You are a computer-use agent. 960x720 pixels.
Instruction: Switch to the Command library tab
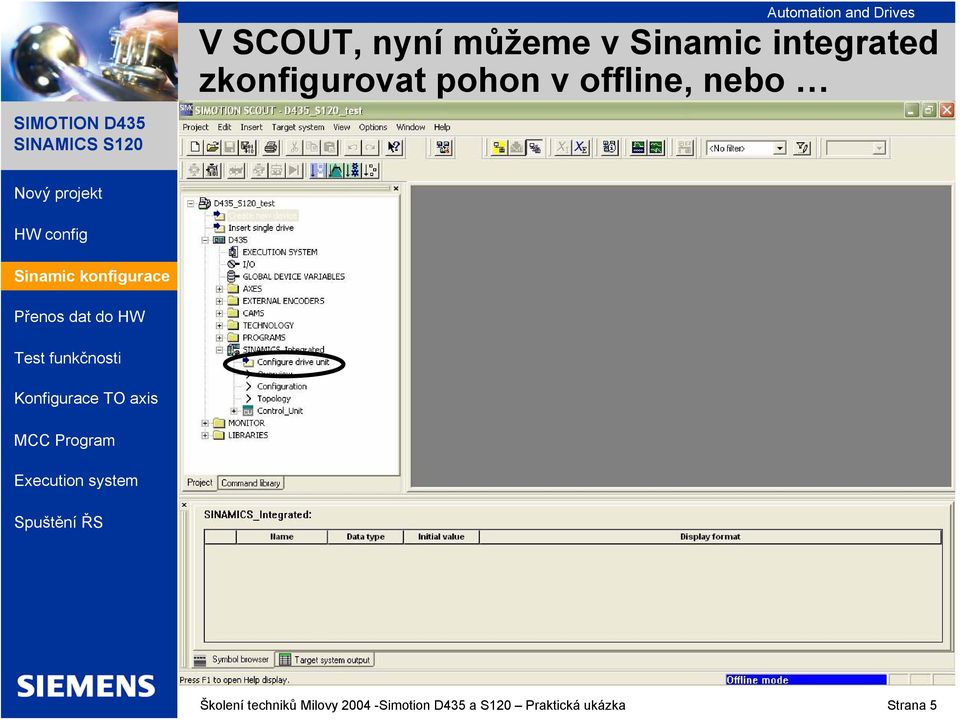[x=250, y=483]
